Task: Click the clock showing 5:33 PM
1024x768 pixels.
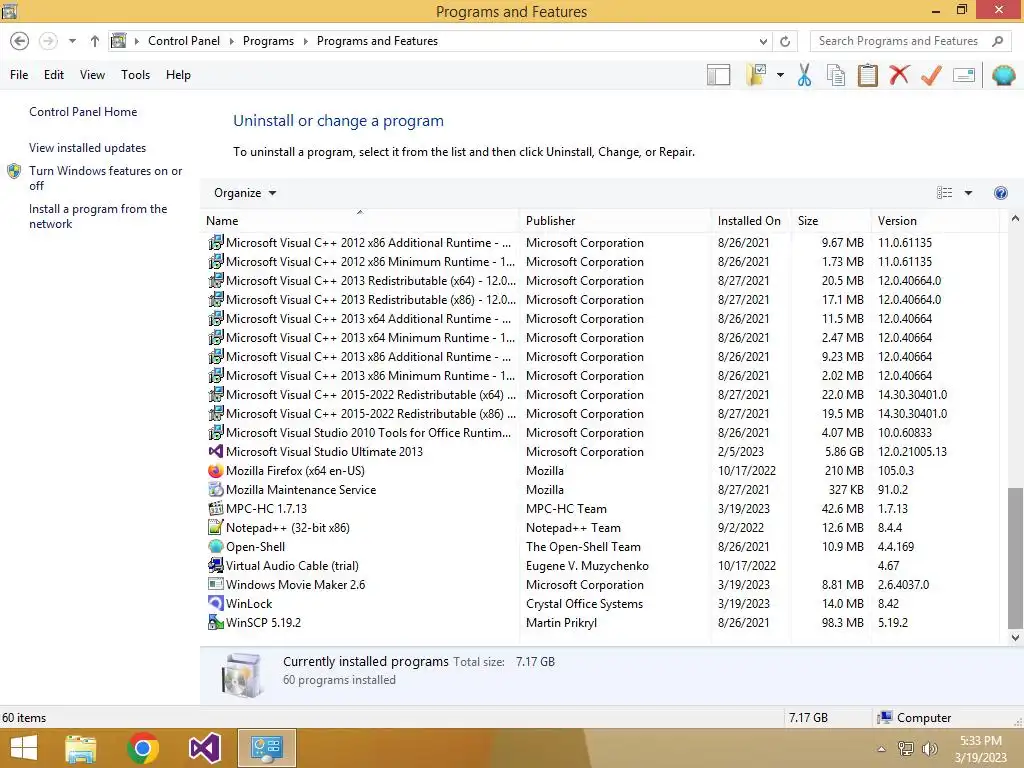Action: tap(980, 741)
